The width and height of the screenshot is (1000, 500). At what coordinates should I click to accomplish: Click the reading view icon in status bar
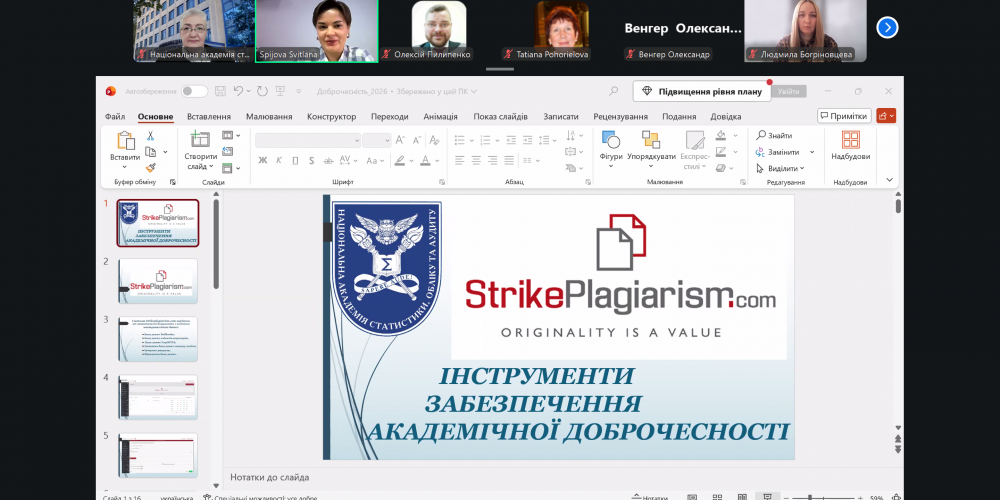point(742,497)
